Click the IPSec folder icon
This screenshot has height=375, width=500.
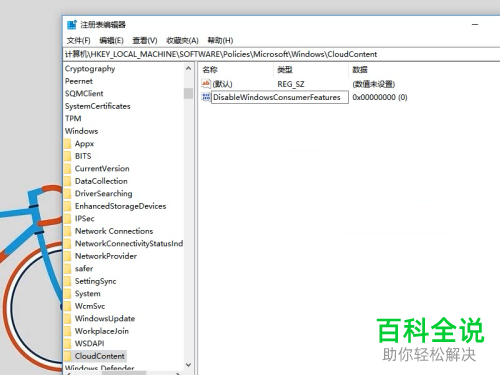point(68,219)
